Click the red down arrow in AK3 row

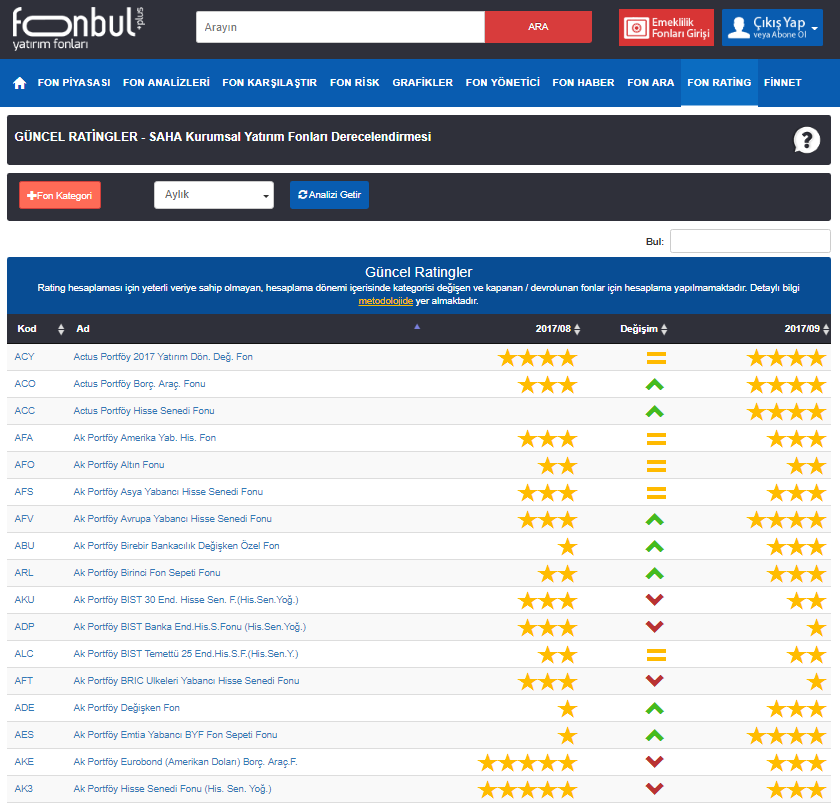tap(655, 789)
